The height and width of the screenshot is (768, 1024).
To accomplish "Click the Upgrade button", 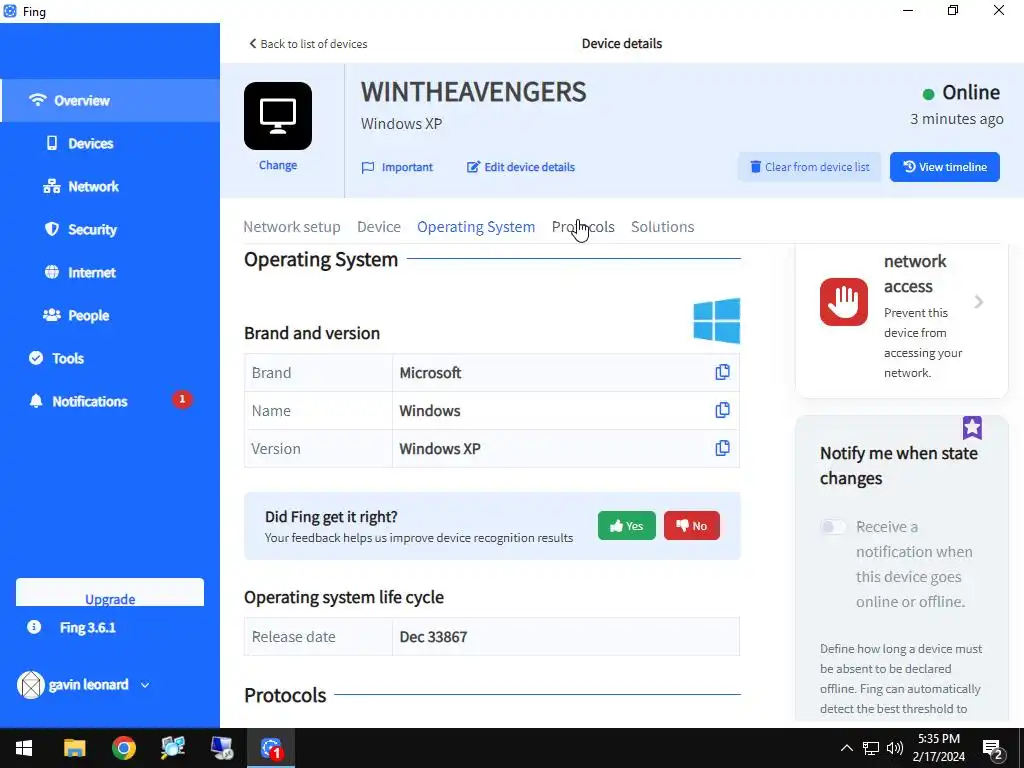I will pyautogui.click(x=110, y=593).
